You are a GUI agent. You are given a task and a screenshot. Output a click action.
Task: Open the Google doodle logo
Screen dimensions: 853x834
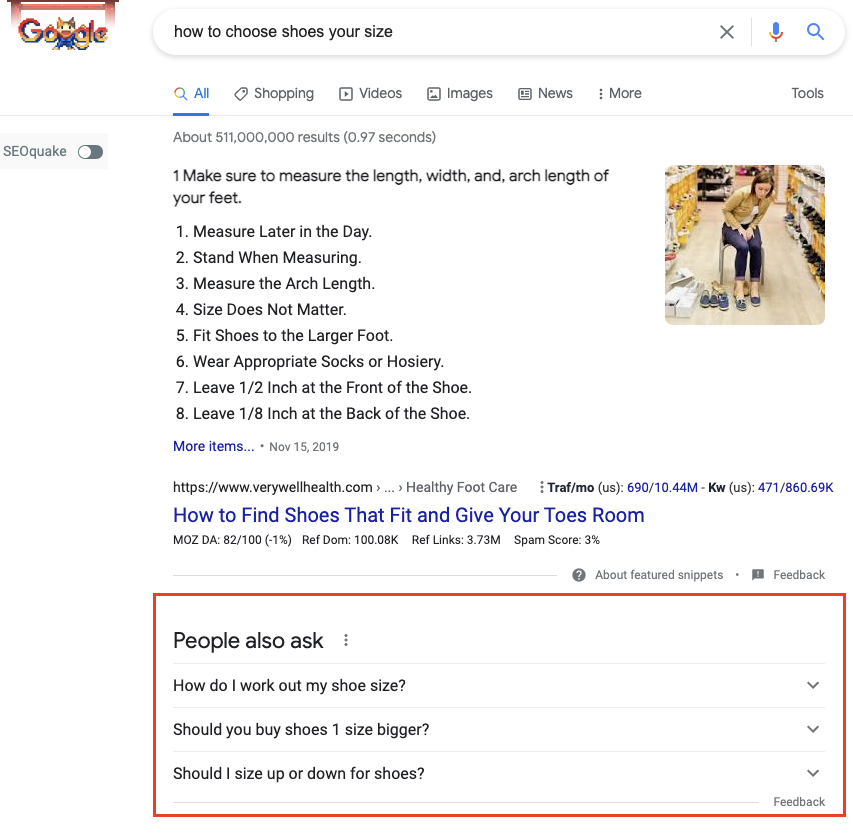pos(63,31)
